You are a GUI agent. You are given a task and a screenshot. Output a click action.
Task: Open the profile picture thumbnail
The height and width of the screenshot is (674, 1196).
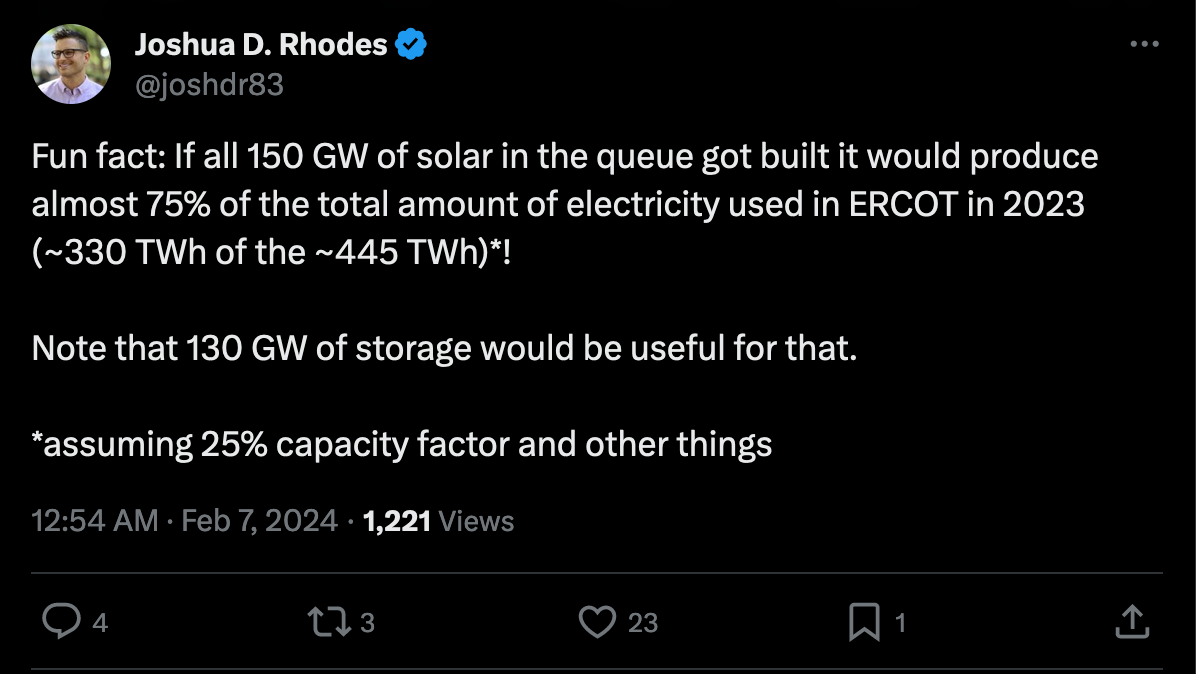click(x=71, y=63)
